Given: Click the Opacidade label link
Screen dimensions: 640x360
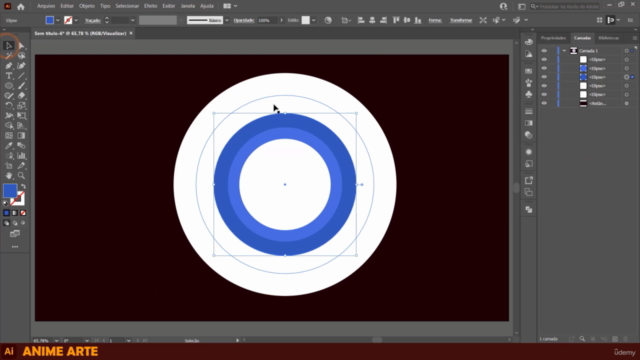Looking at the screenshot, I should point(244,20).
